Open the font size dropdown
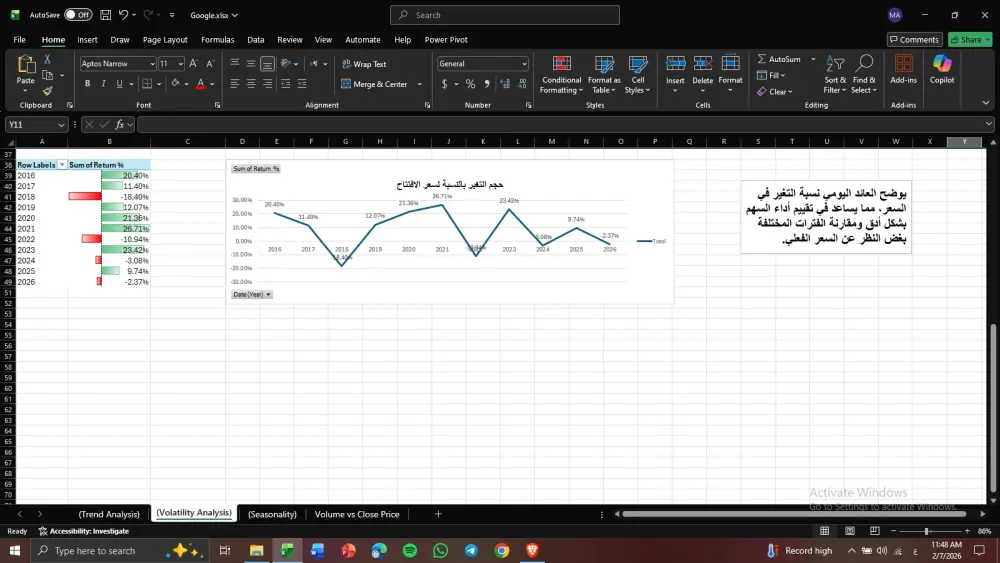The height and width of the screenshot is (563, 1000). click(x=181, y=64)
